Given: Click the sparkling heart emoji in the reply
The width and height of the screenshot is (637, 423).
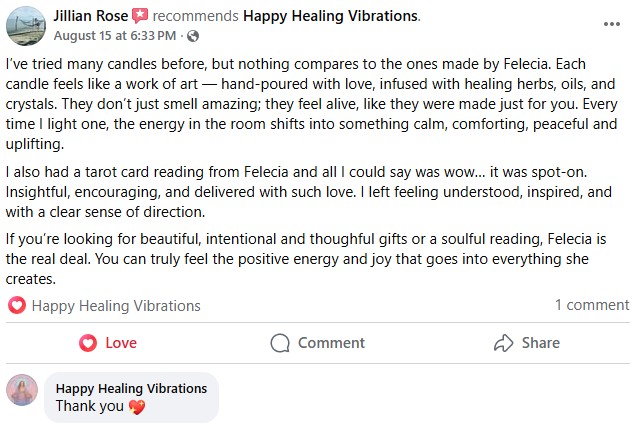Looking at the screenshot, I should pyautogui.click(x=138, y=406).
